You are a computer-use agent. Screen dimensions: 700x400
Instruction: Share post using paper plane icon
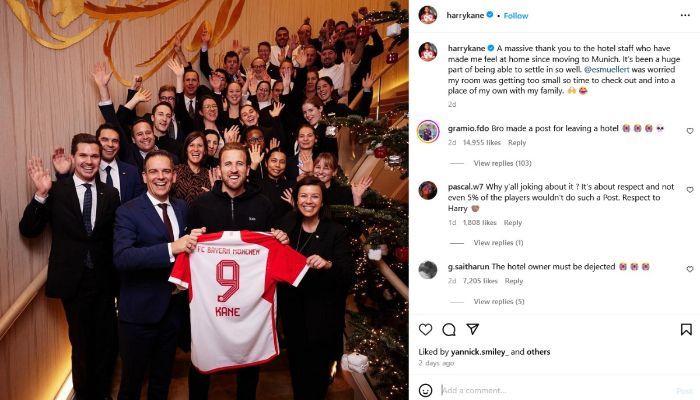[472, 329]
